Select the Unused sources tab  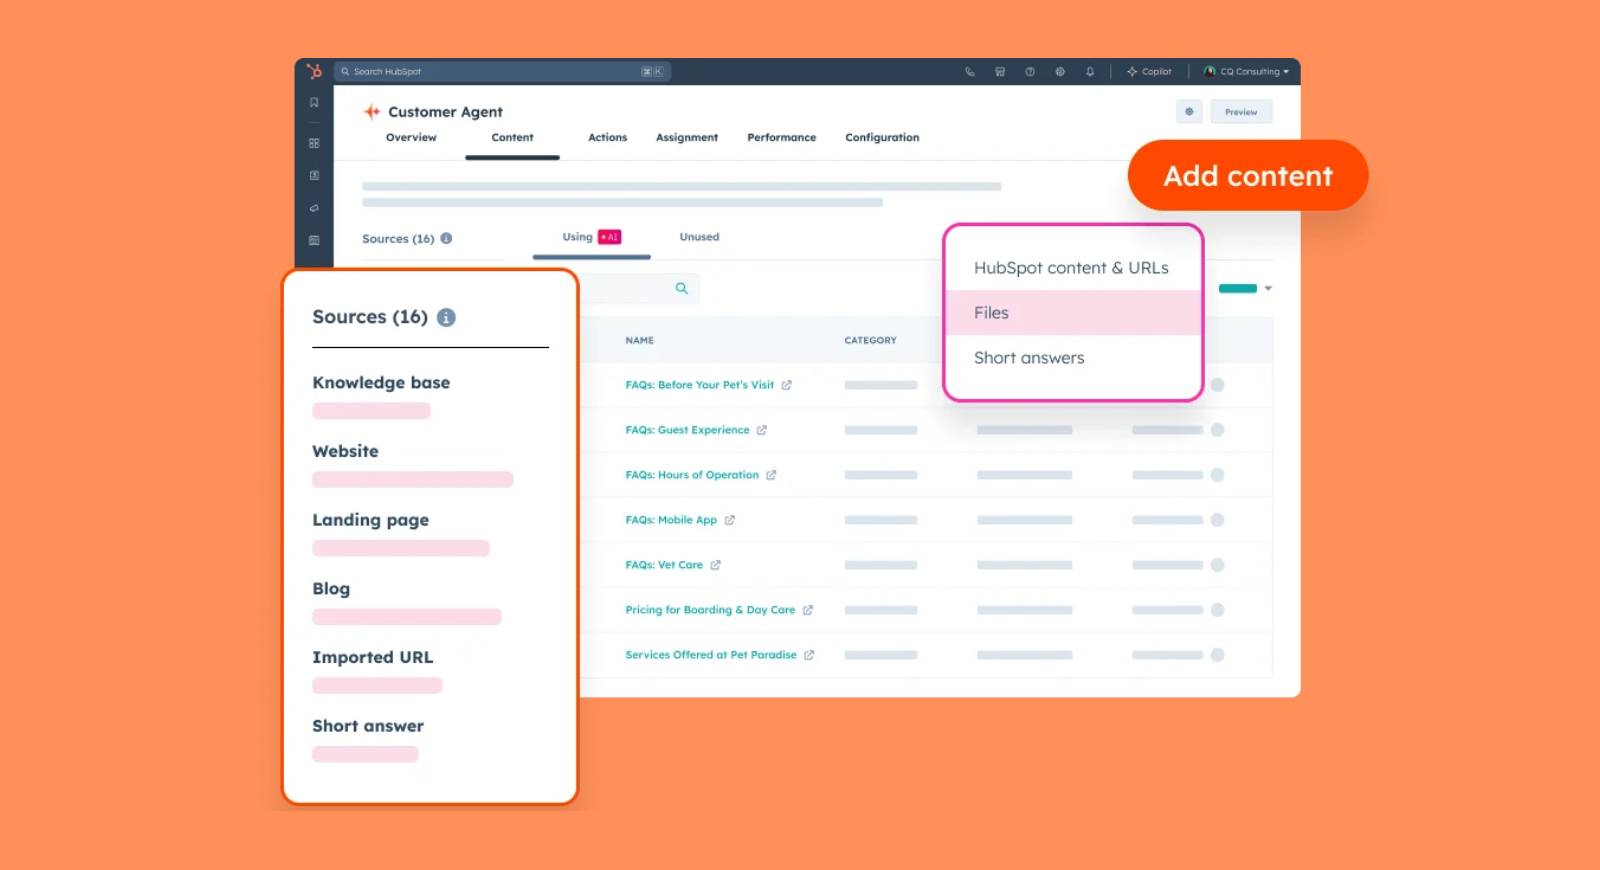699,237
